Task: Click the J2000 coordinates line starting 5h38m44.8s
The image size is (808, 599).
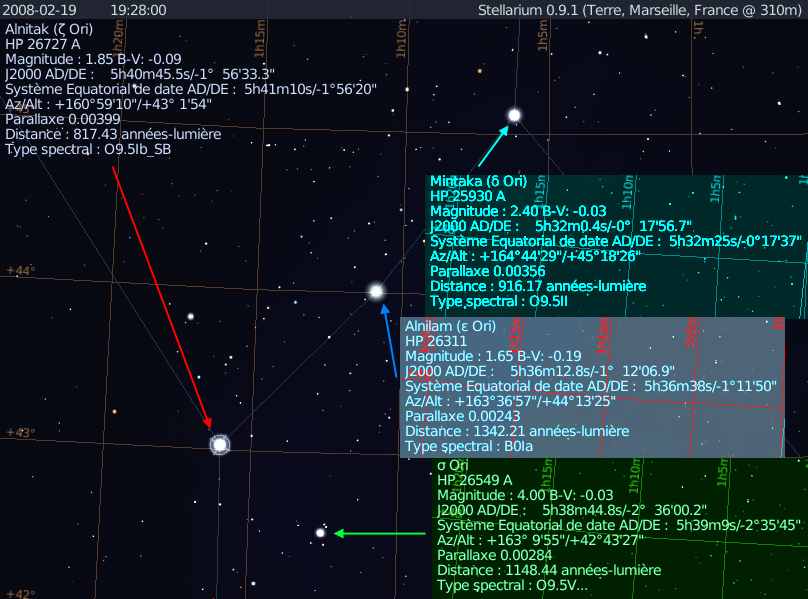Action: pyautogui.click(x=571, y=510)
